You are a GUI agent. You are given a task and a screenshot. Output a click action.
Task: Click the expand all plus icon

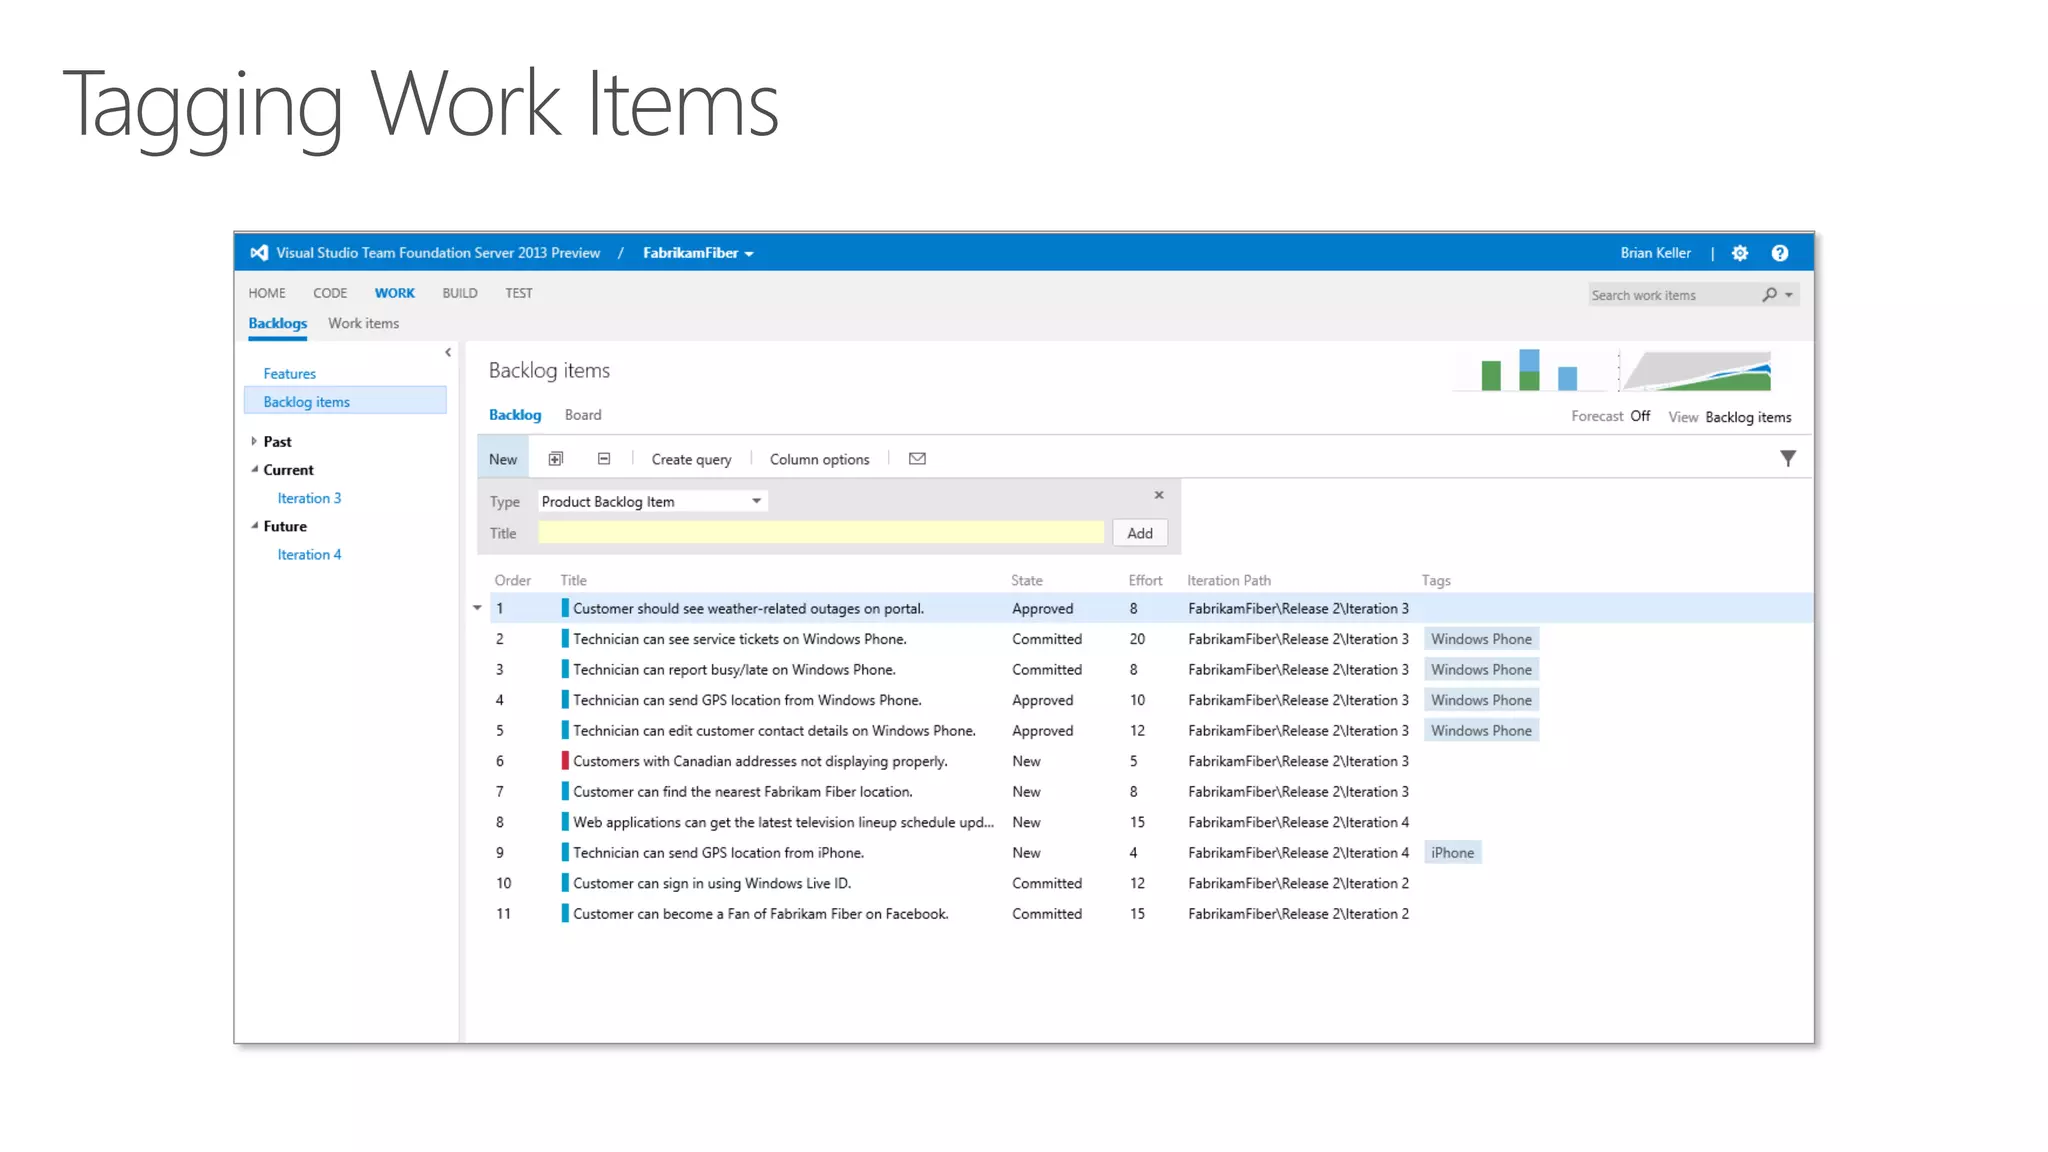click(x=556, y=459)
